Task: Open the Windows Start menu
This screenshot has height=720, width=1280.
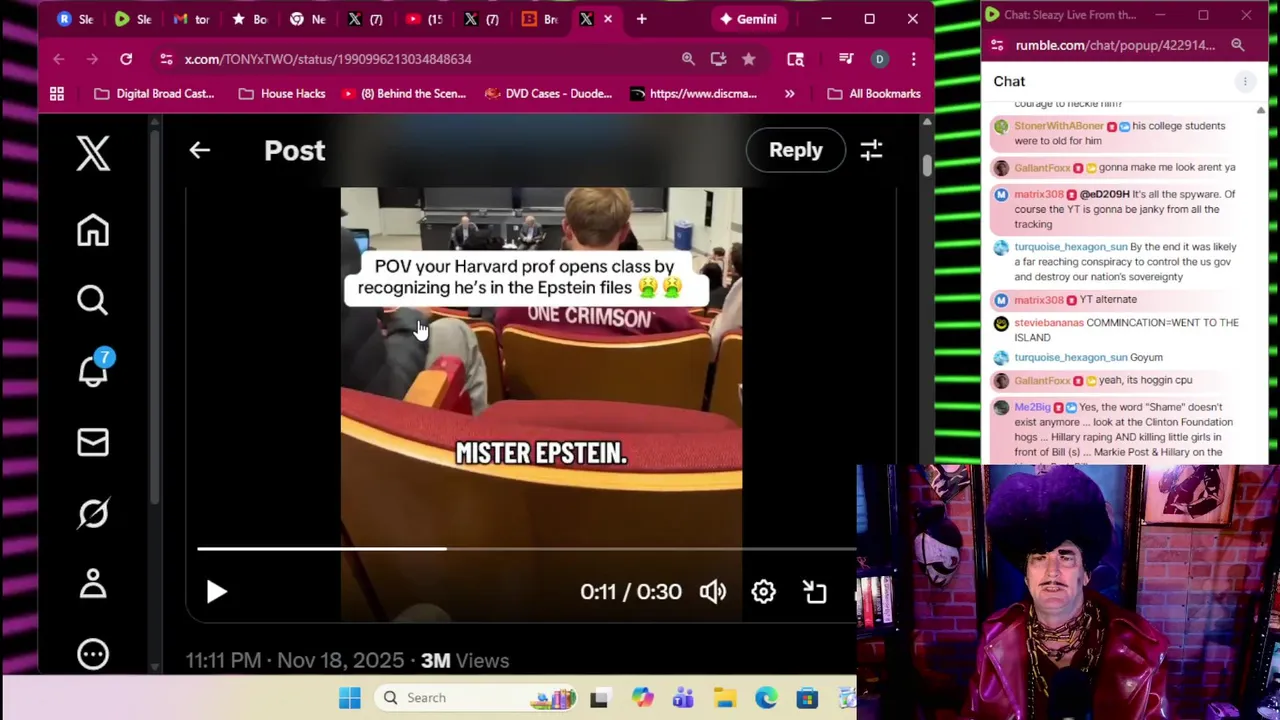Action: point(349,698)
